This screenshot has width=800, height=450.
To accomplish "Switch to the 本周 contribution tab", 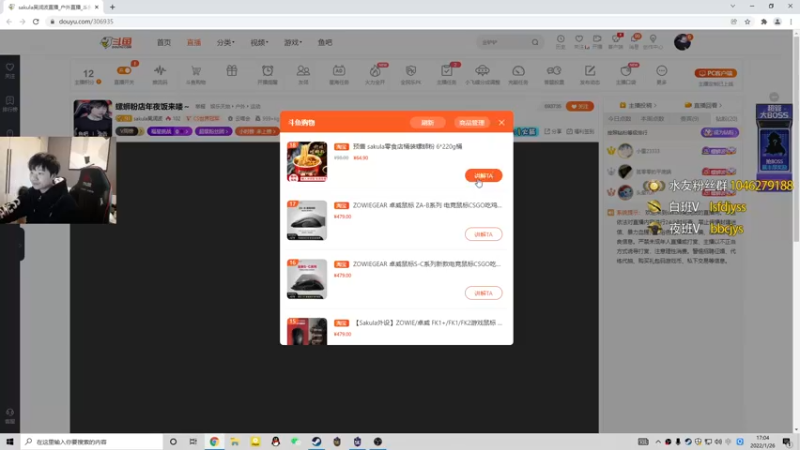I will tap(653, 118).
